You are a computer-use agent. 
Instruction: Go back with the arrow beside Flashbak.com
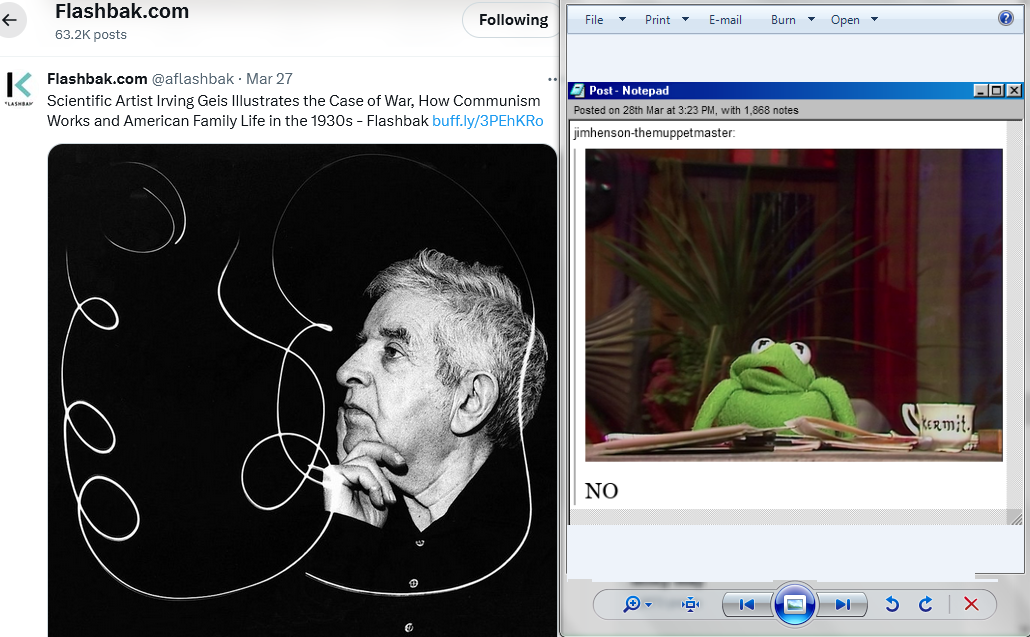point(10,20)
